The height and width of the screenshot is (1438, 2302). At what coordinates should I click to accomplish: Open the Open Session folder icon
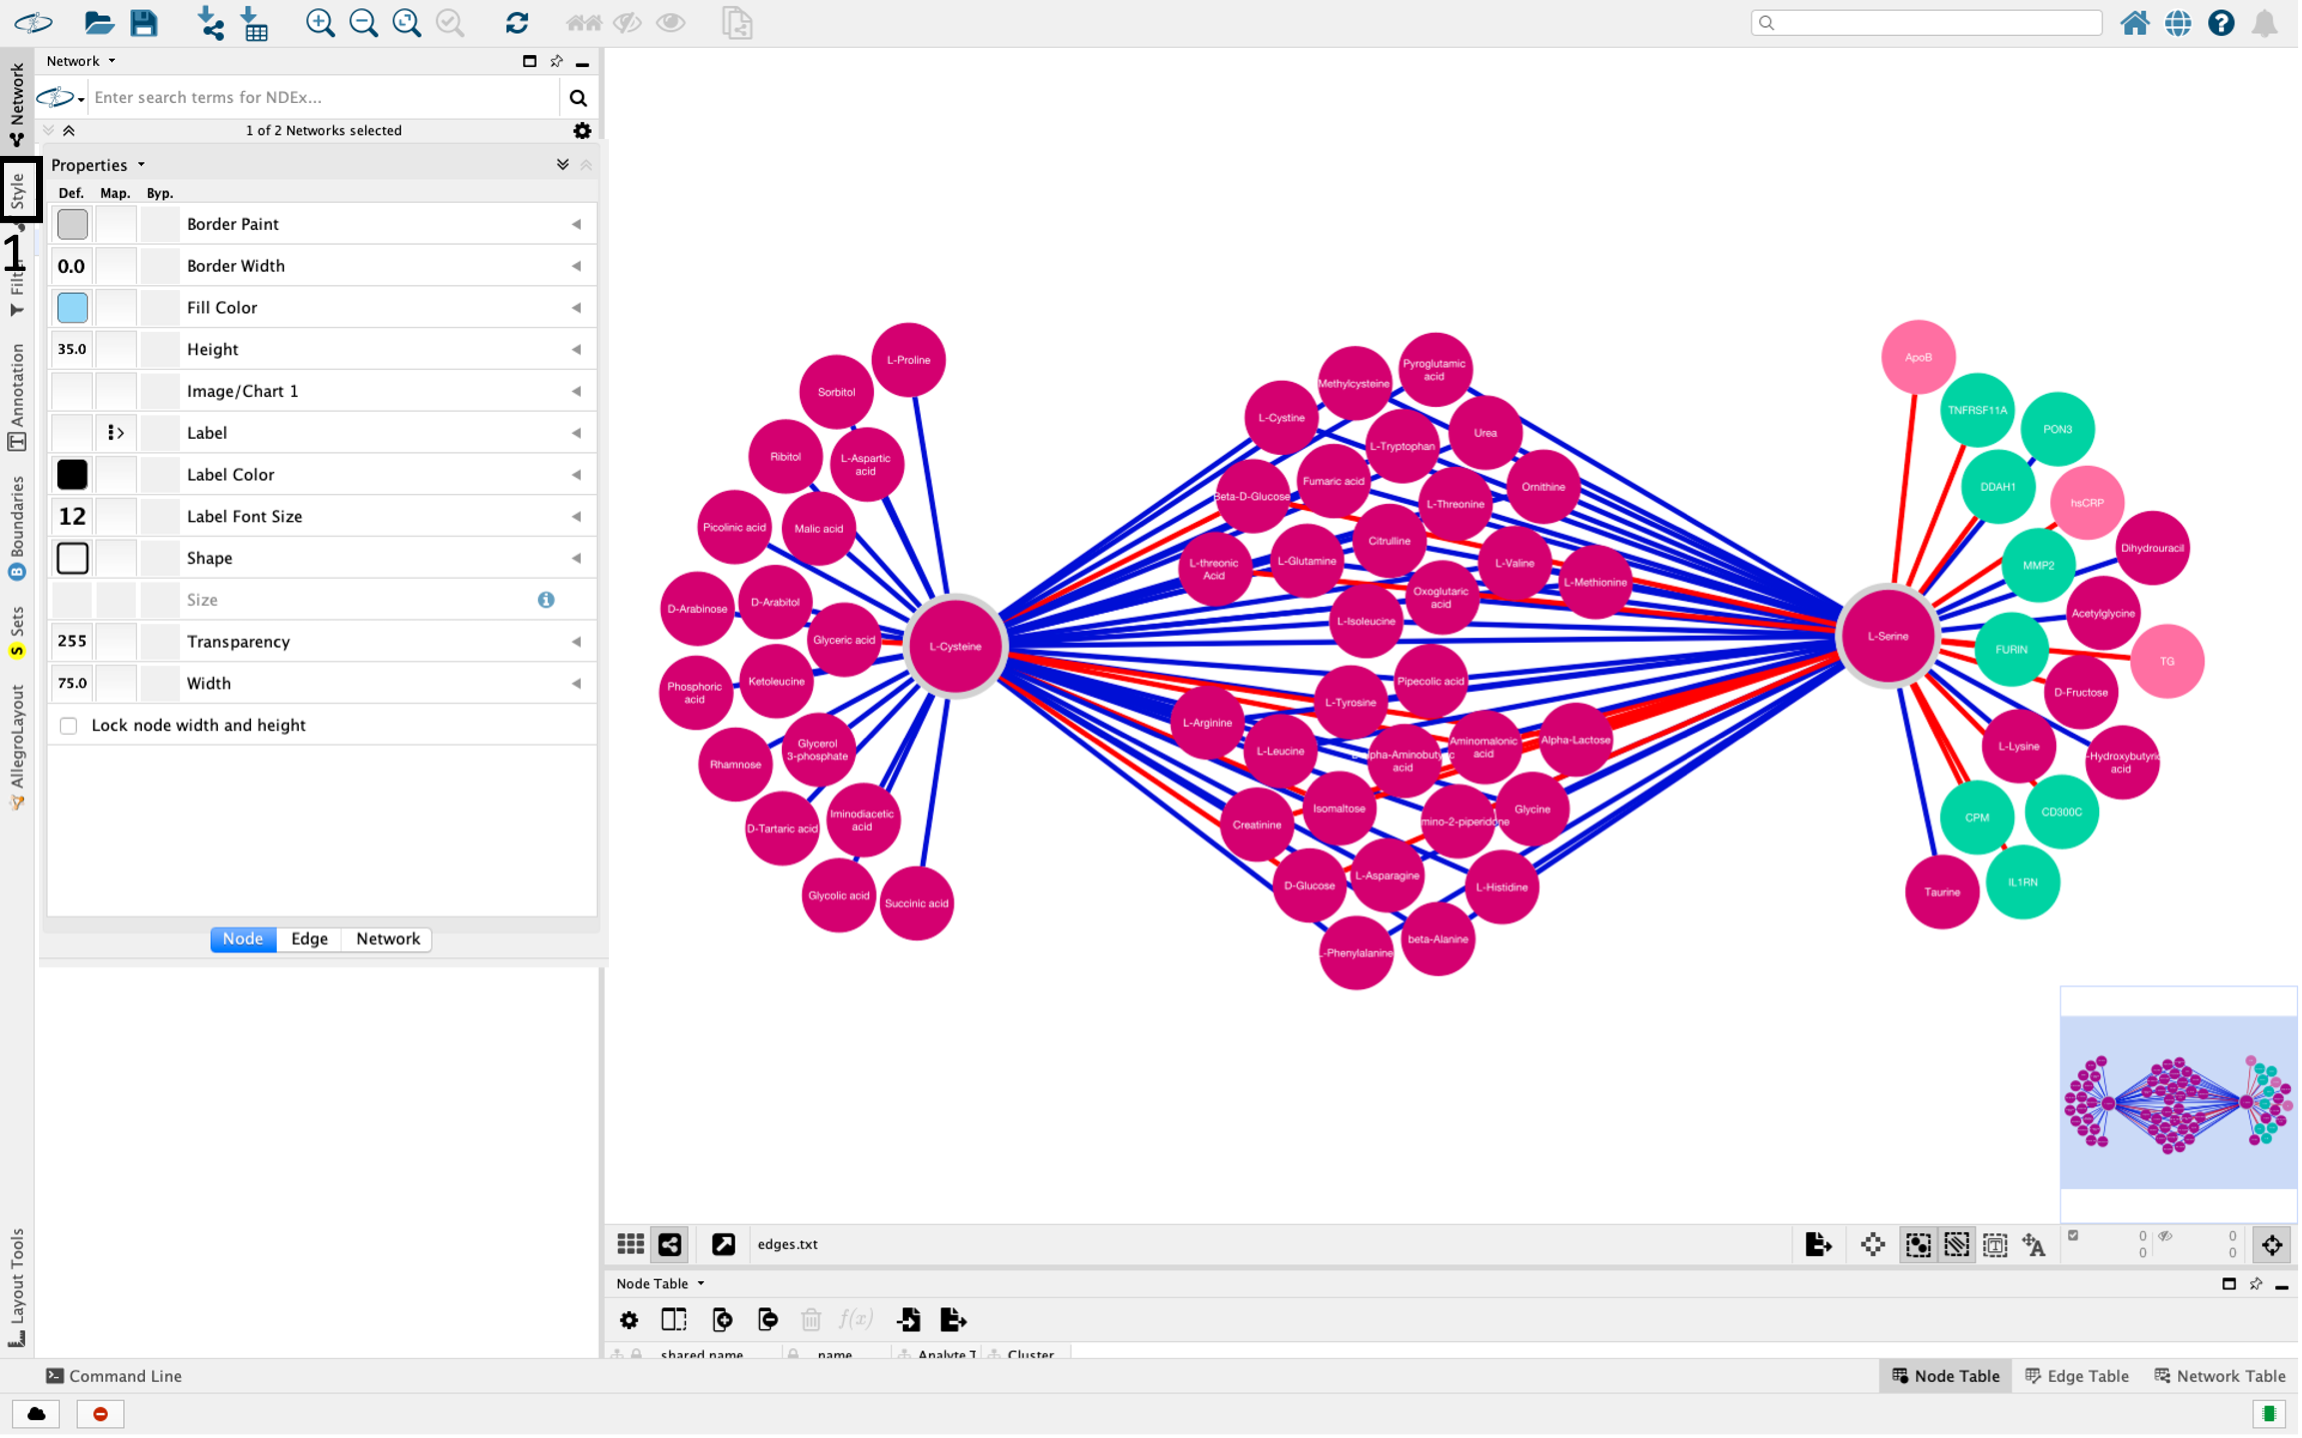[98, 22]
